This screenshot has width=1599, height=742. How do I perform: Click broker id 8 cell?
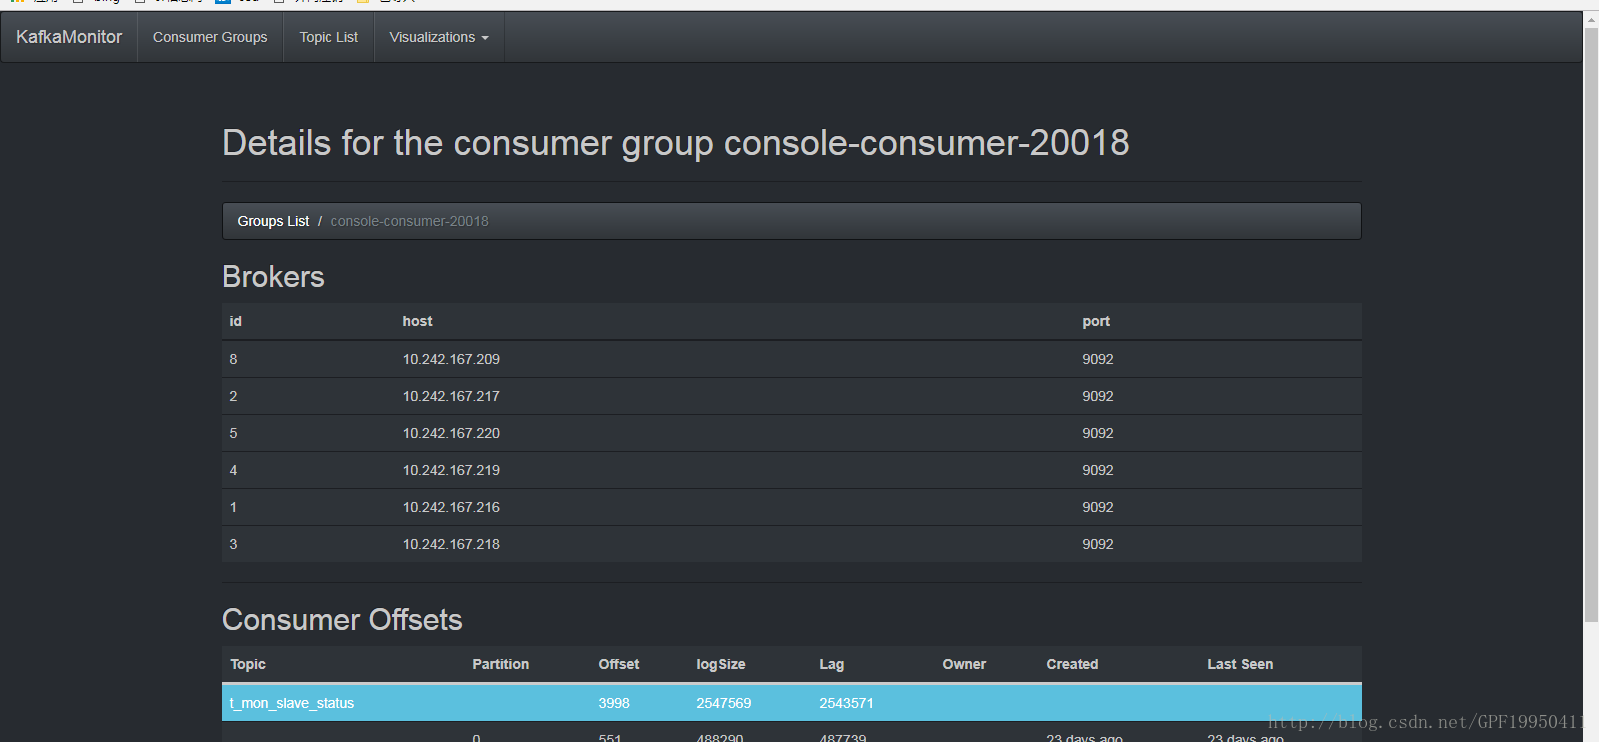point(234,359)
